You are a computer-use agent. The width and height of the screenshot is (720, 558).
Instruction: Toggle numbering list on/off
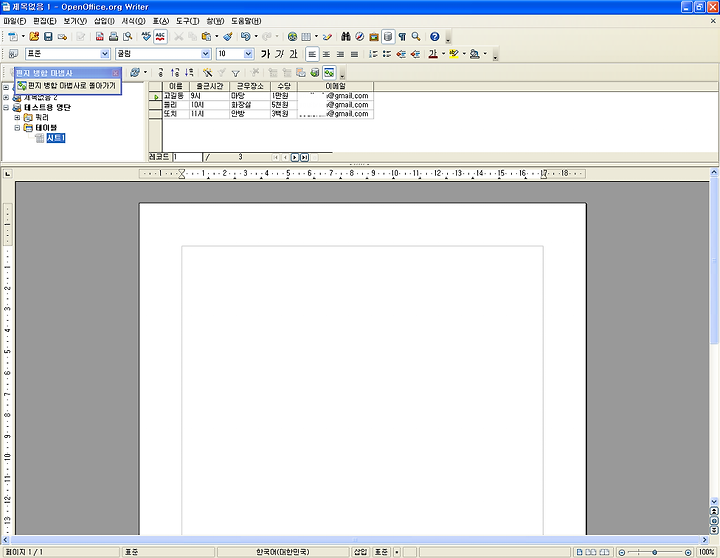point(373,54)
